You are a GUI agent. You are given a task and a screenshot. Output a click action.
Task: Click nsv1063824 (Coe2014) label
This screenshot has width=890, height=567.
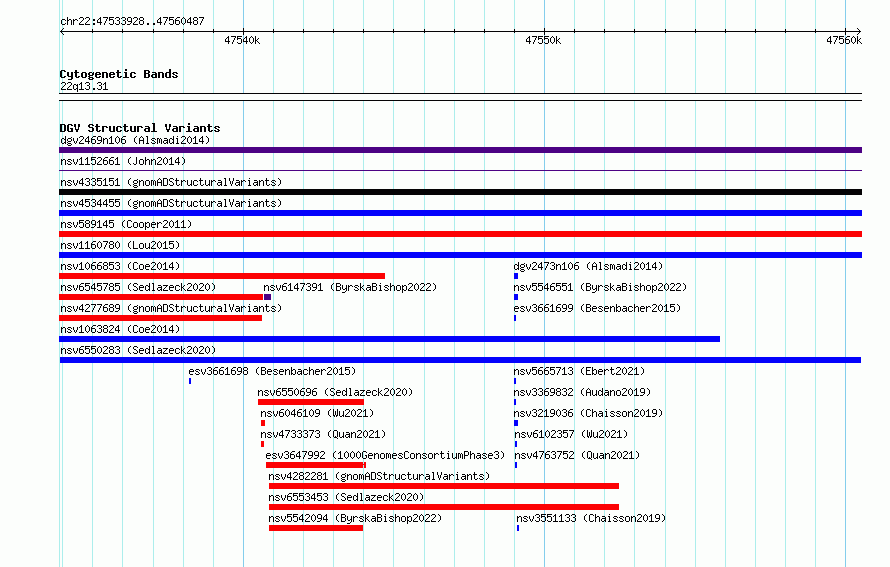(120, 329)
